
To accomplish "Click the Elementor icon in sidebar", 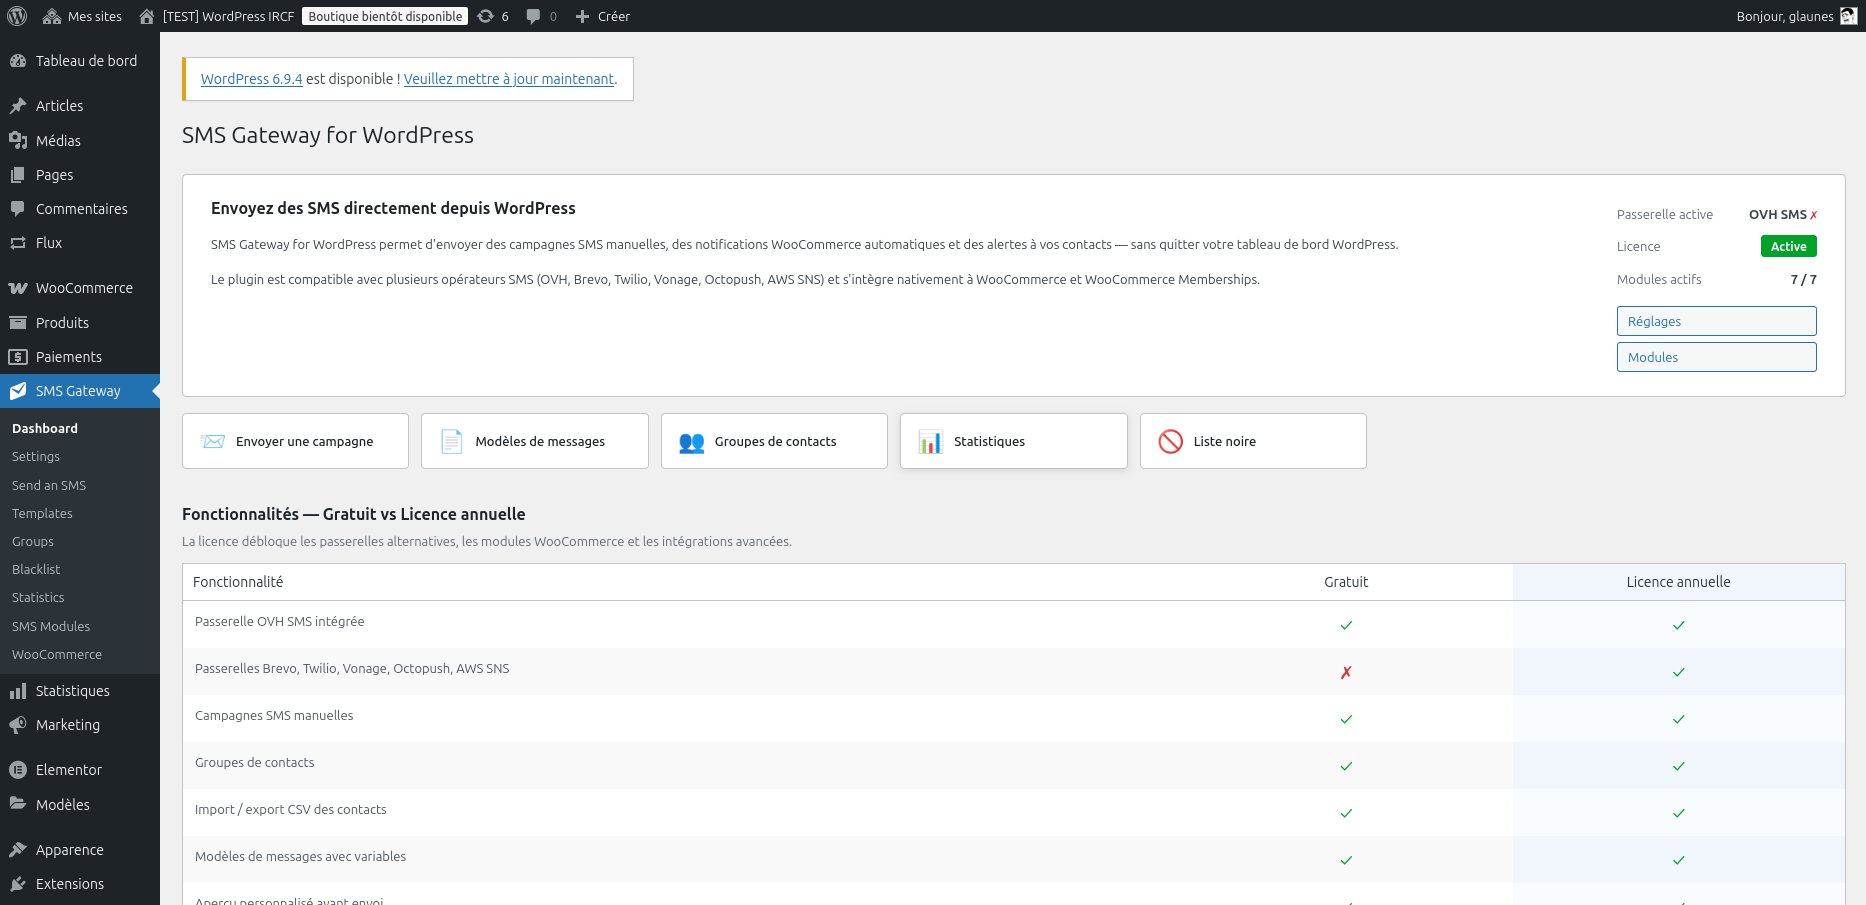I will point(18,770).
